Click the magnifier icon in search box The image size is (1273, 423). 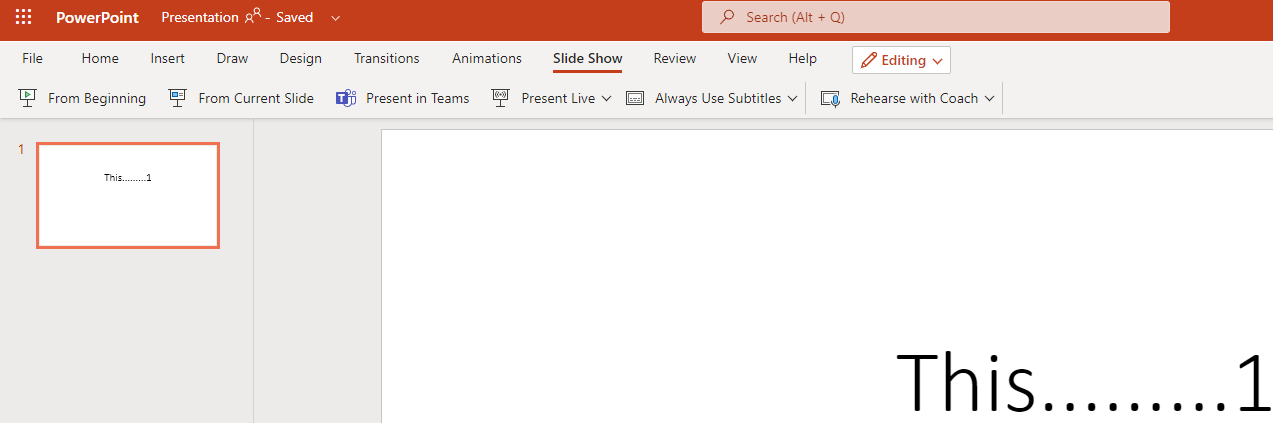[728, 17]
